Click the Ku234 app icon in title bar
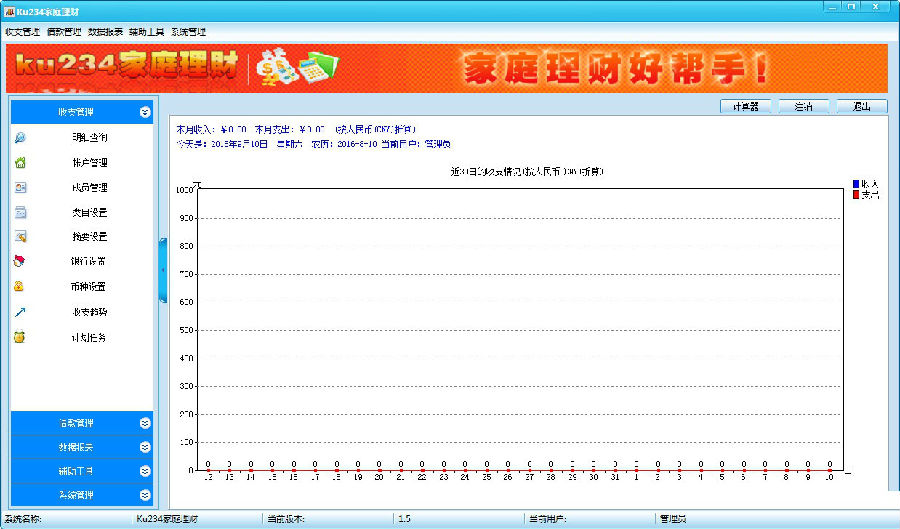This screenshot has width=900, height=529. point(9,11)
